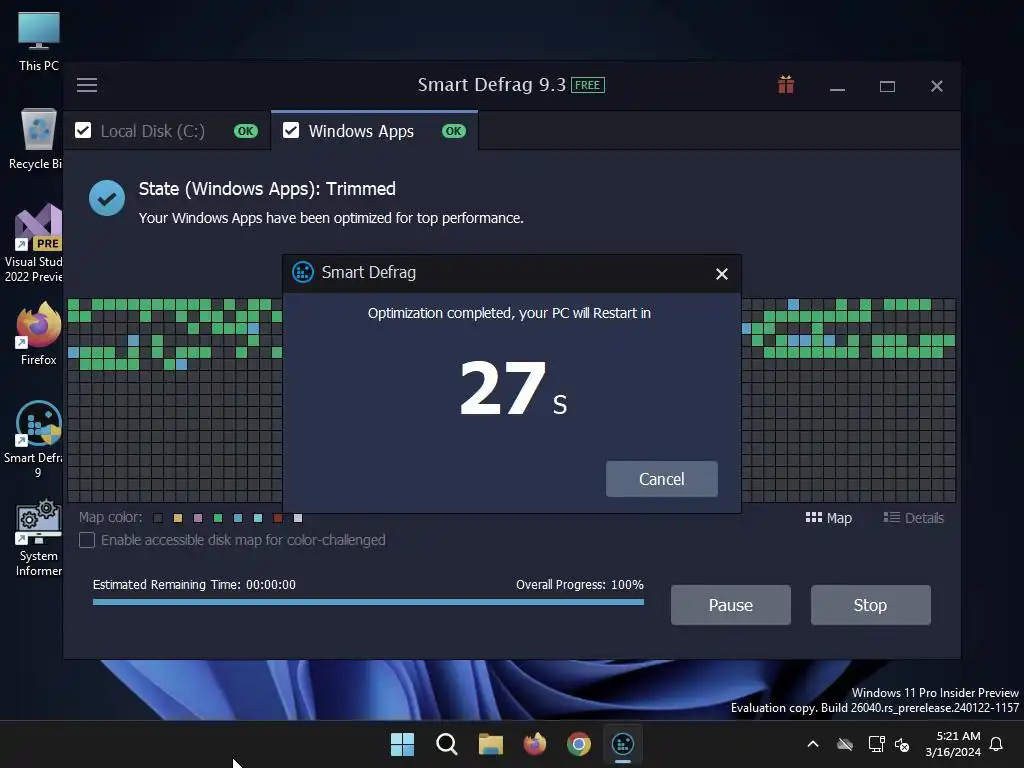The image size is (1024, 768).
Task: Open System Informer desktop shortcut
Action: (x=39, y=538)
